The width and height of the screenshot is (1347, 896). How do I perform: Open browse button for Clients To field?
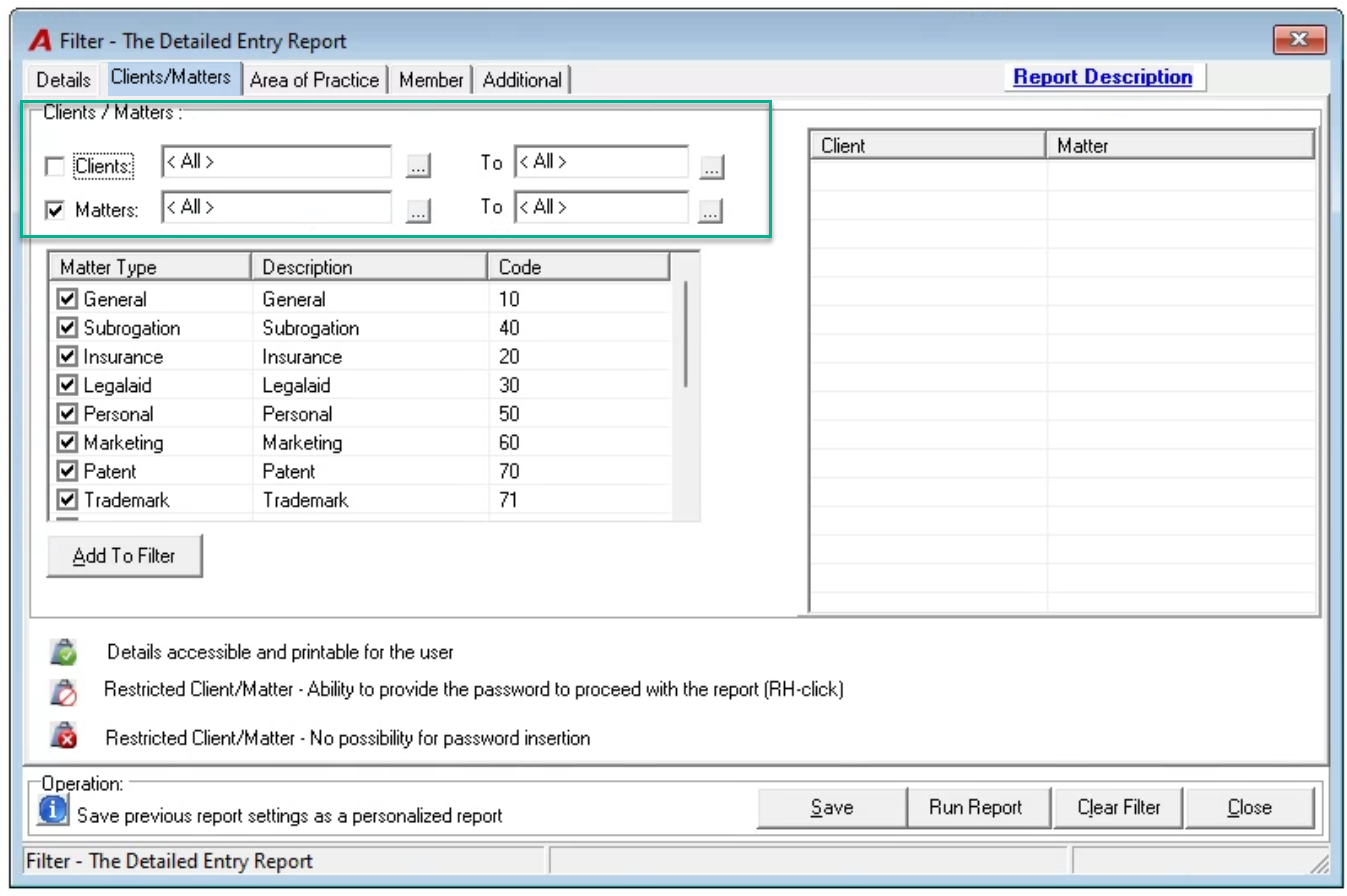(711, 167)
